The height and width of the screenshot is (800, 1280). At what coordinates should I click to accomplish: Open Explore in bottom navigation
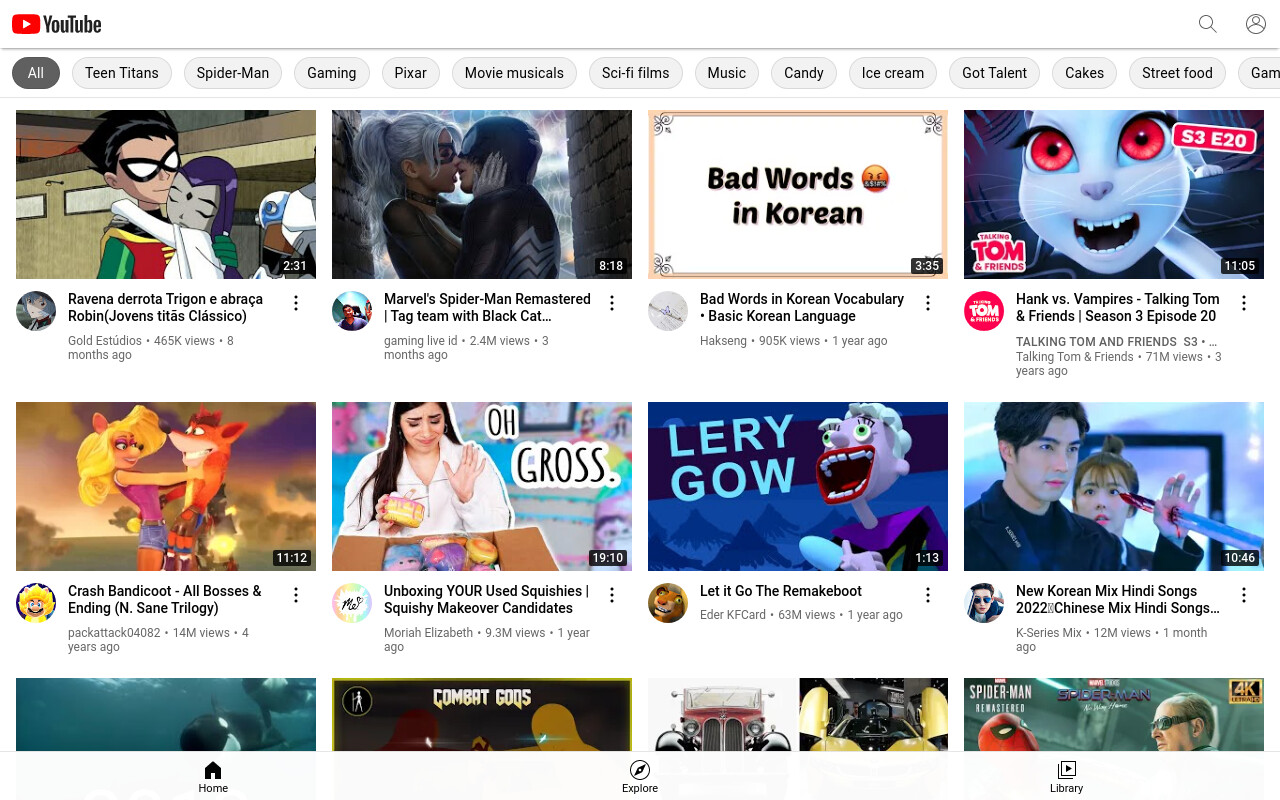click(640, 776)
